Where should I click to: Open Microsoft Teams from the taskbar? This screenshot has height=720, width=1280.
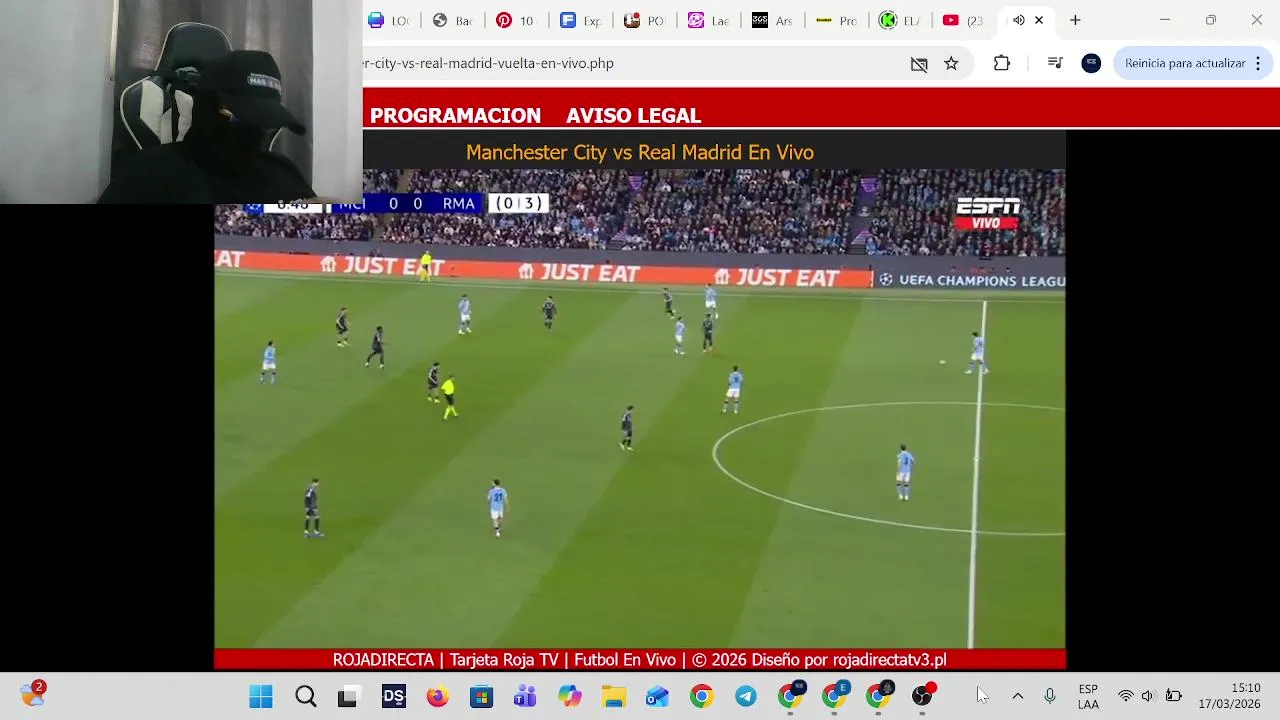point(525,697)
